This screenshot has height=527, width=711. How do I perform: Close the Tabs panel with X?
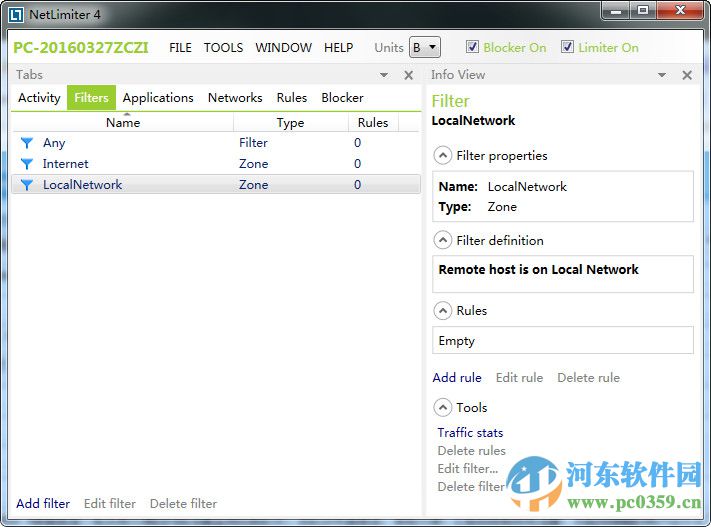pyautogui.click(x=409, y=75)
